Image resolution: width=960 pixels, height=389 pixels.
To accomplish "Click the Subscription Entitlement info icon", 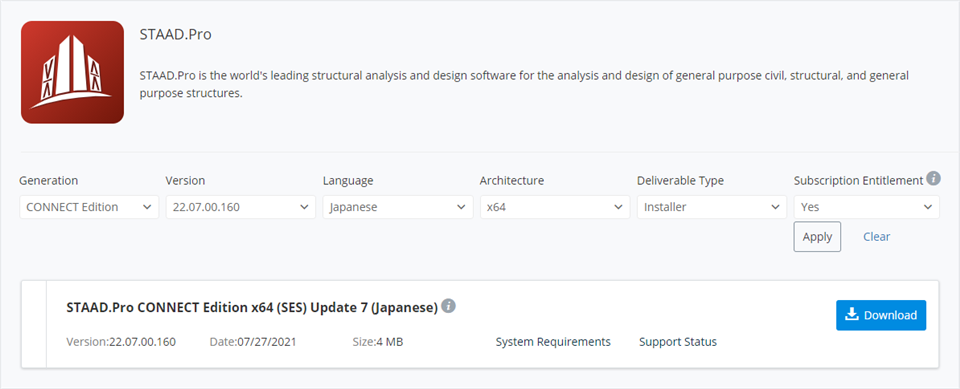I will click(933, 178).
